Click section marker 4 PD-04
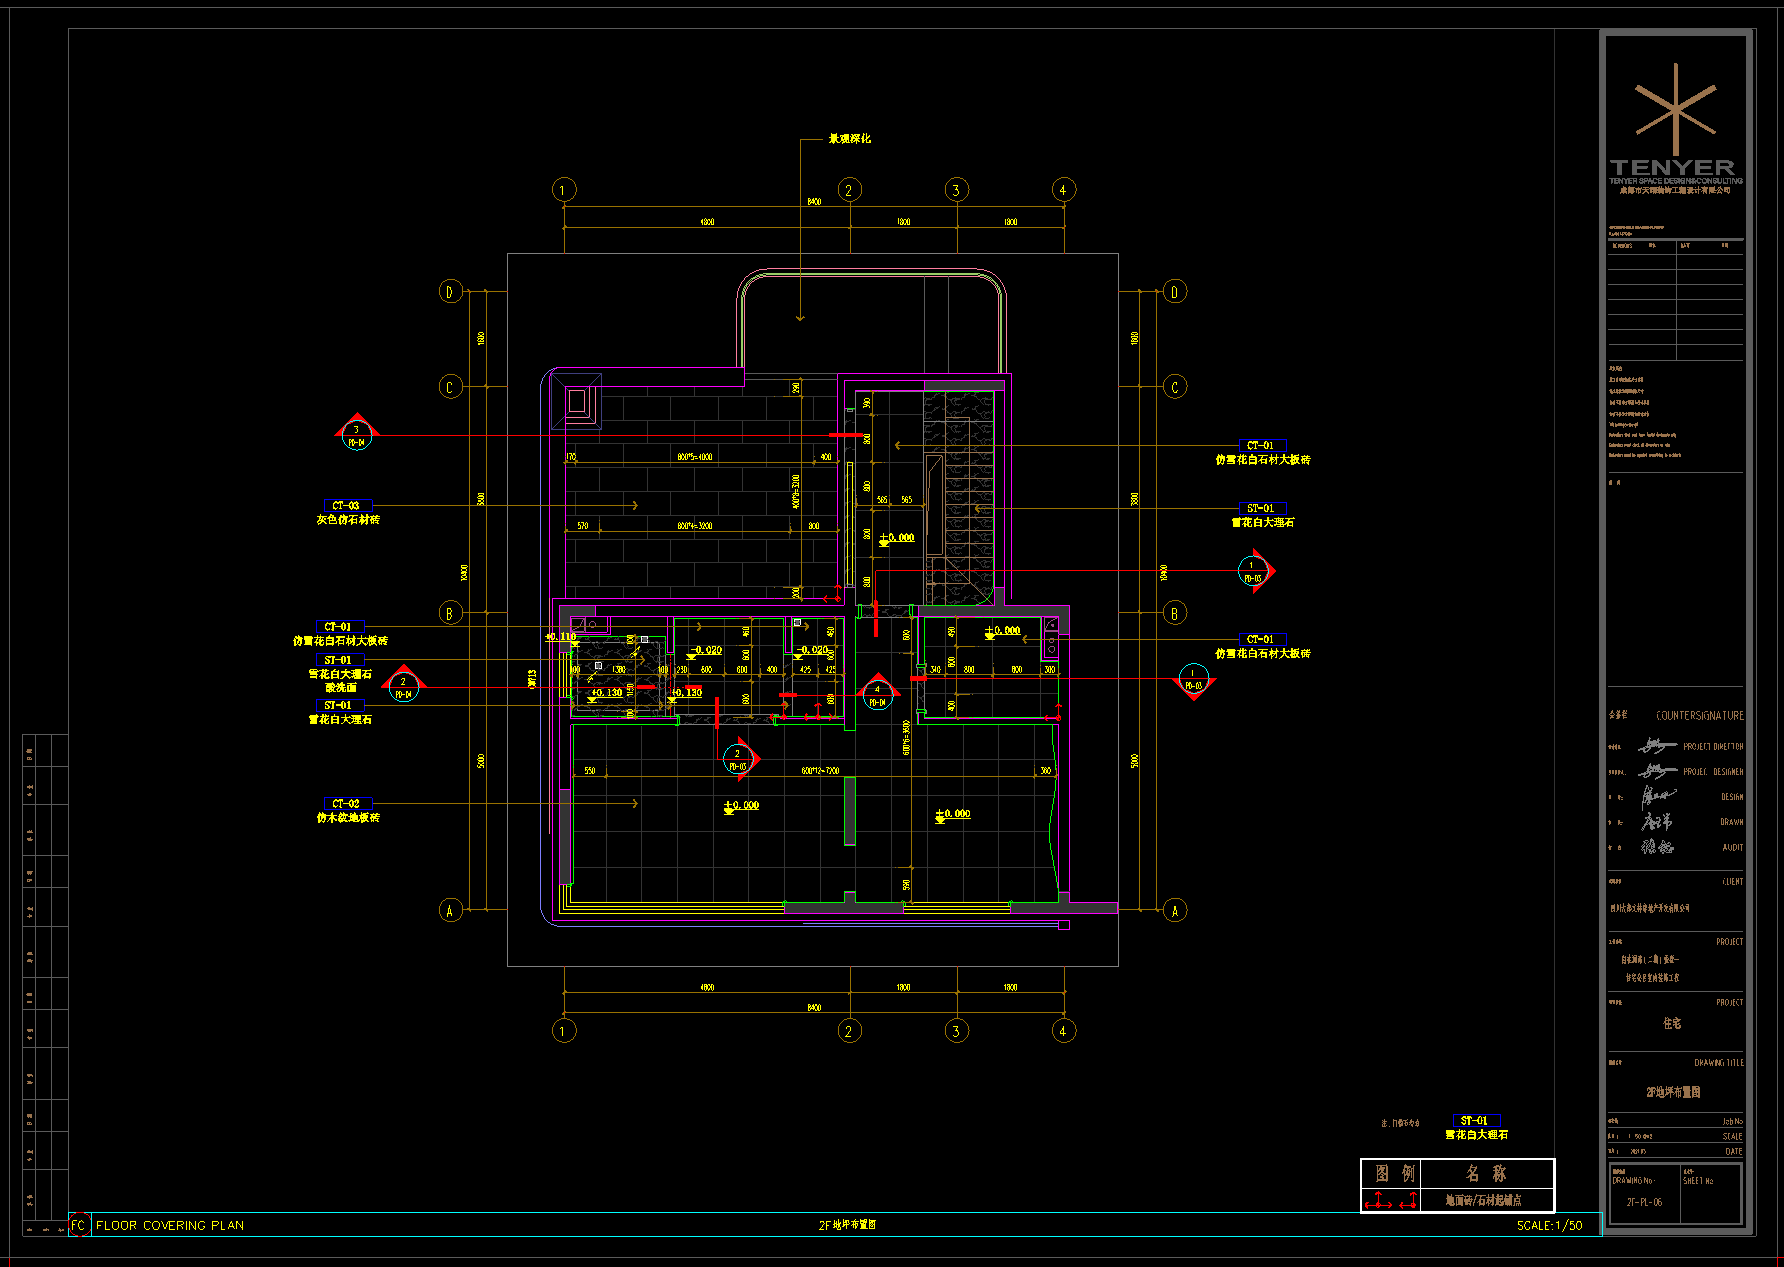The width and height of the screenshot is (1784, 1267). tap(877, 693)
